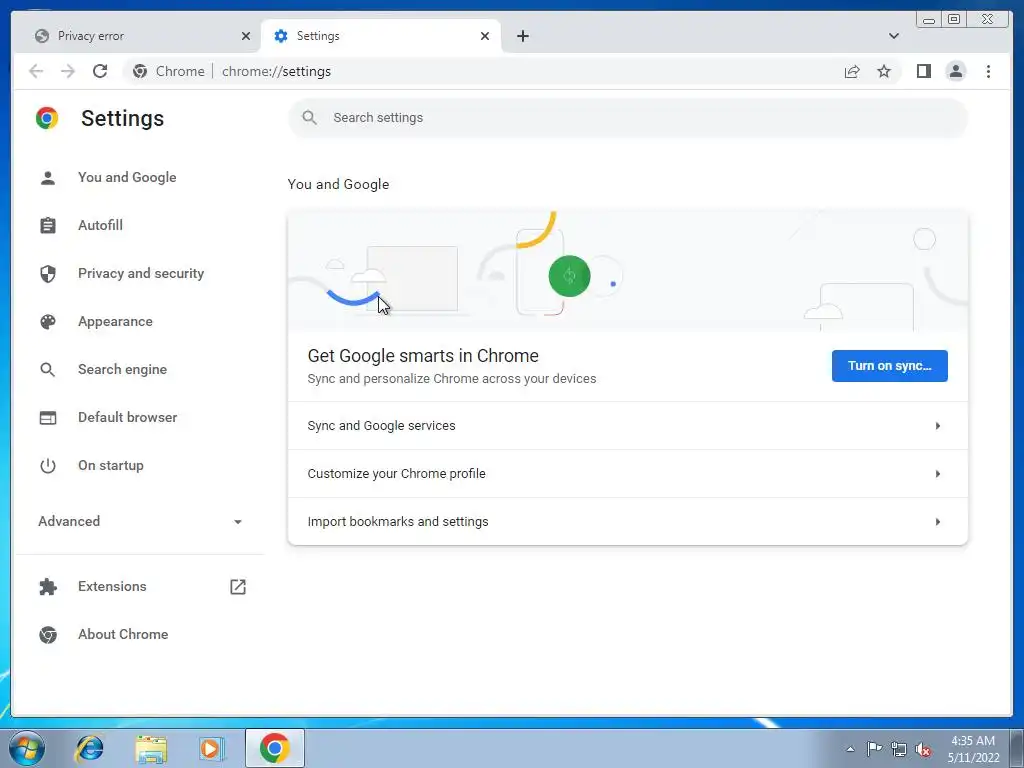This screenshot has width=1024, height=768.
Task: Open a new tab with plus button
Action: [x=522, y=36]
